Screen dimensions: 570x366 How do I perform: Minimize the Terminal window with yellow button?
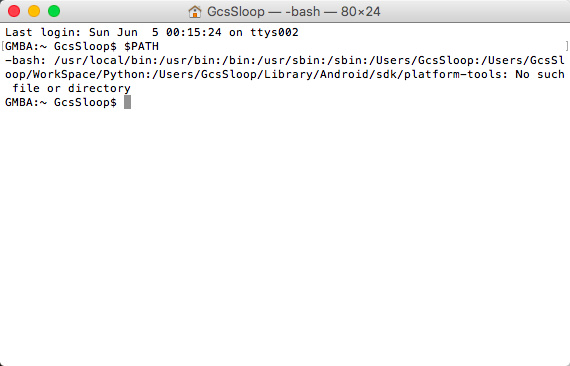coord(34,11)
